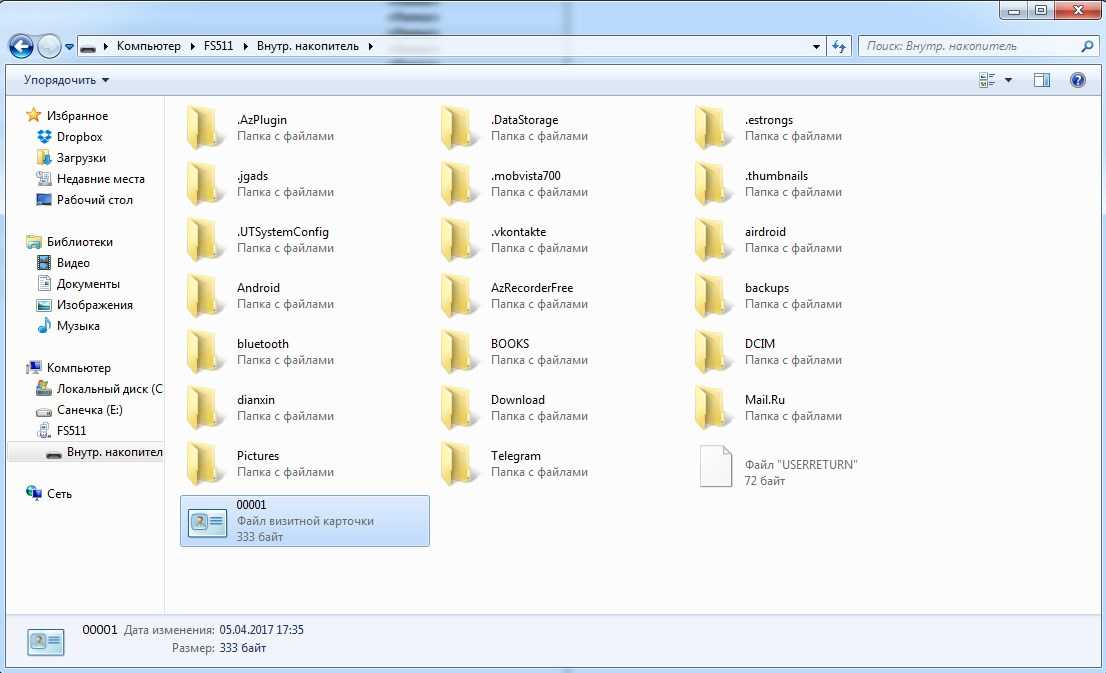Open the help question mark icon
Image resolution: width=1106 pixels, height=673 pixels.
pyautogui.click(x=1078, y=80)
